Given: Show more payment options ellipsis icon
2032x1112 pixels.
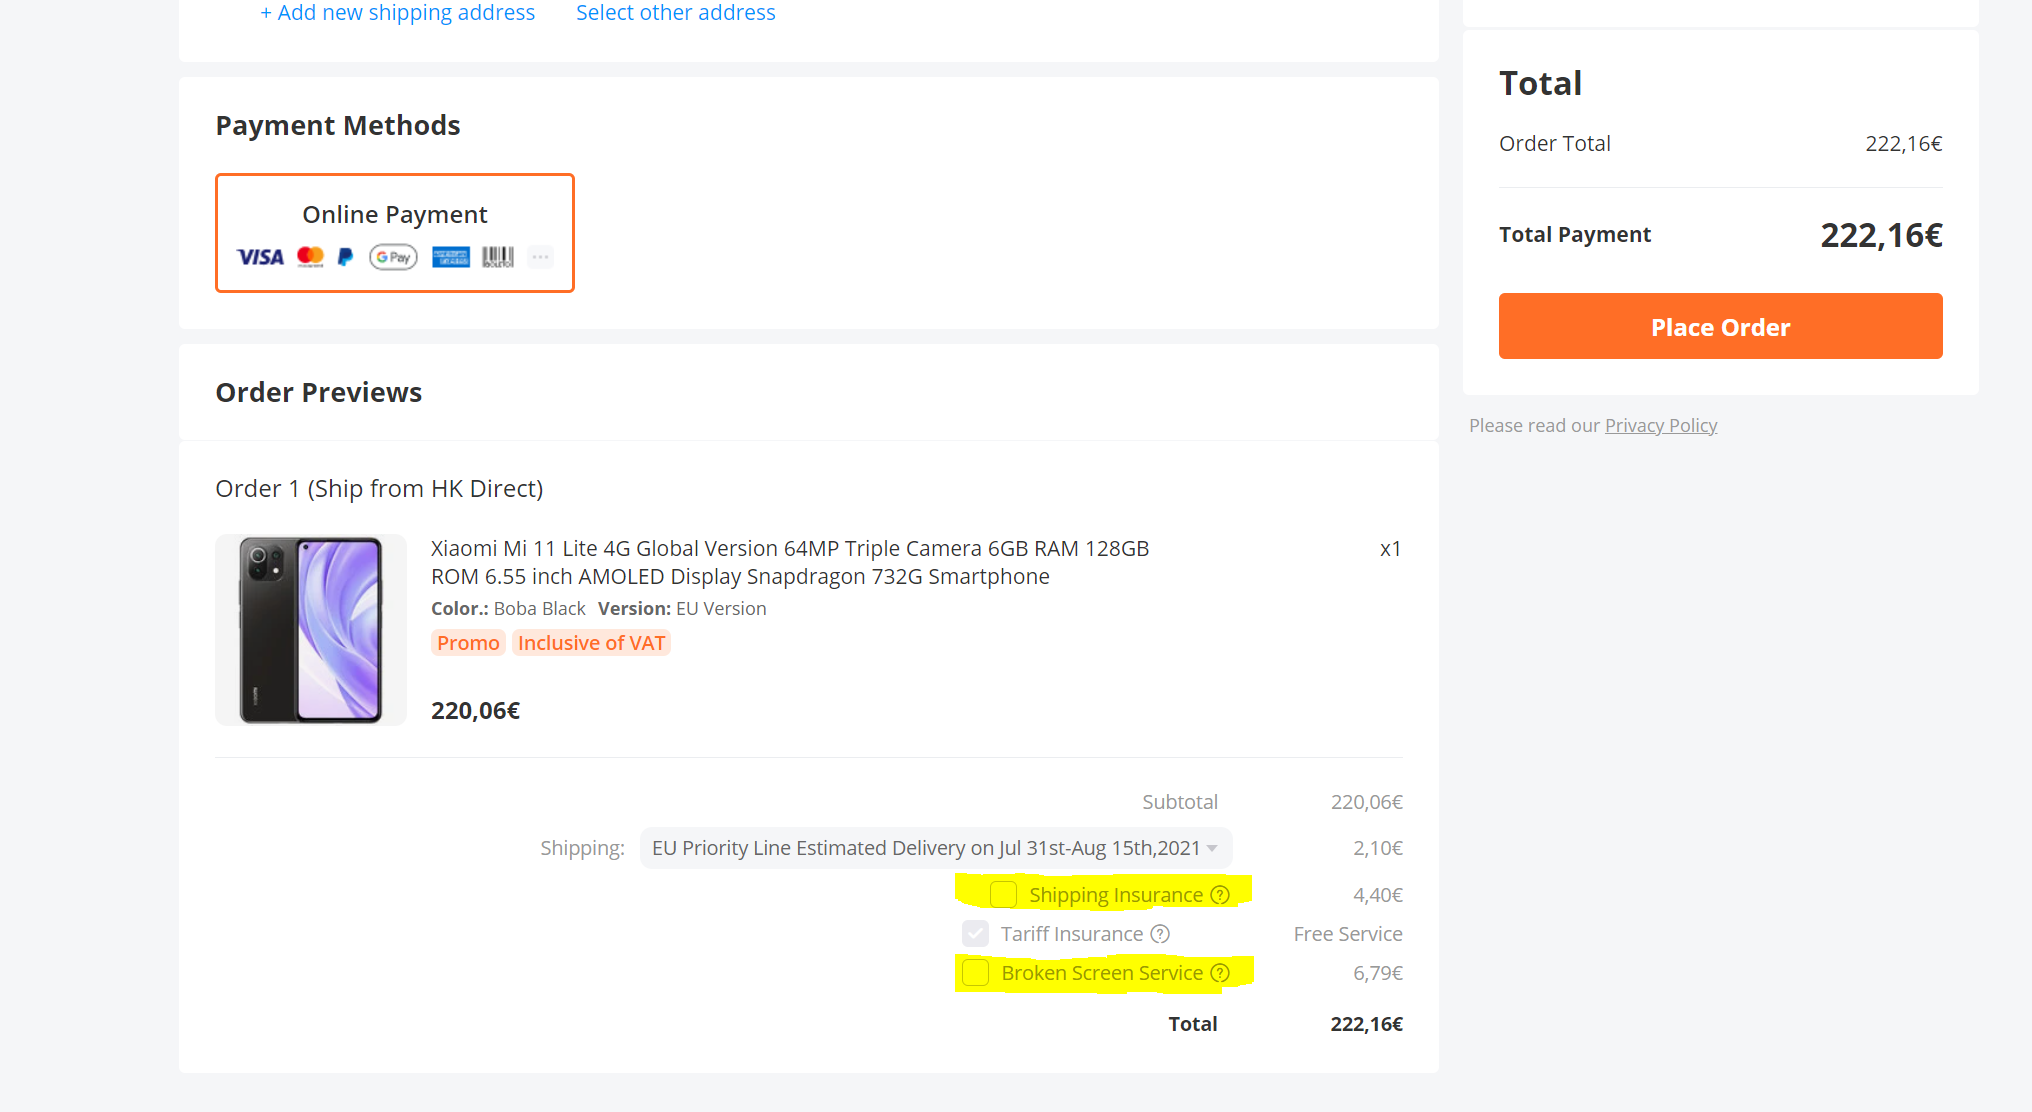Looking at the screenshot, I should tap(541, 257).
